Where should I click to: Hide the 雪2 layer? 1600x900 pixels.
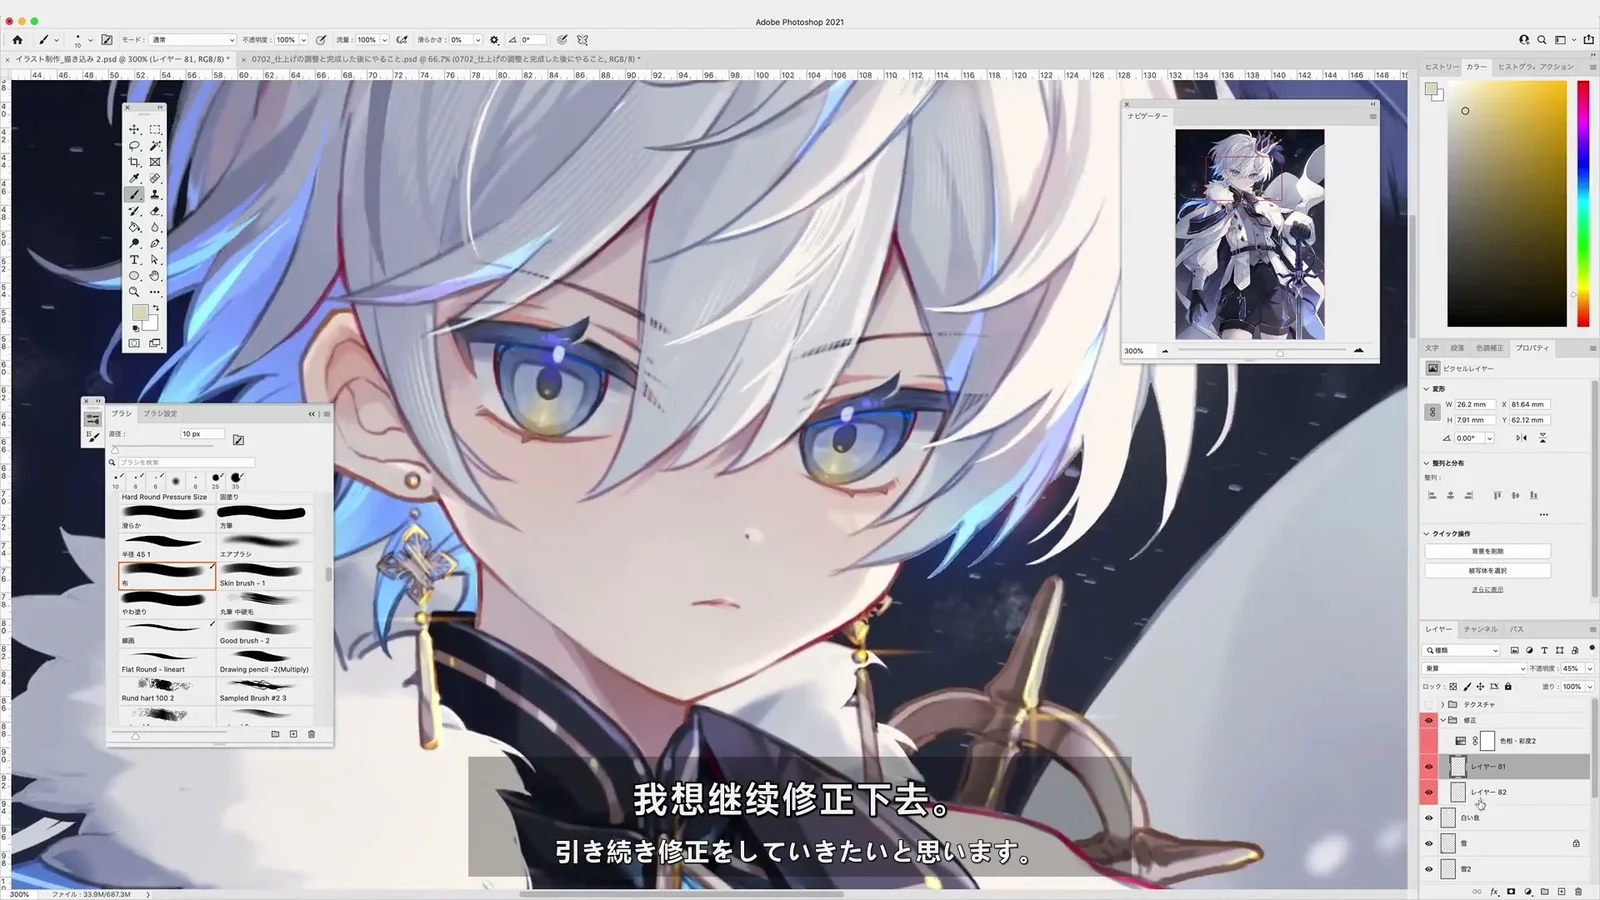pyautogui.click(x=1429, y=869)
